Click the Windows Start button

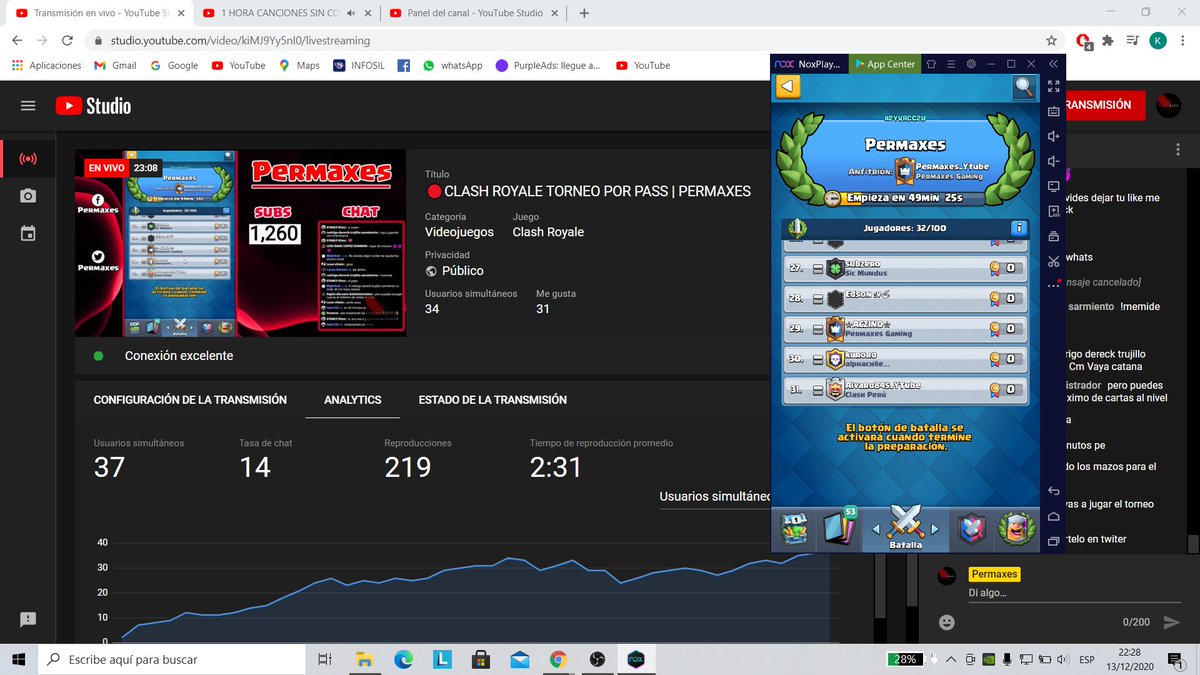[x=18, y=660]
